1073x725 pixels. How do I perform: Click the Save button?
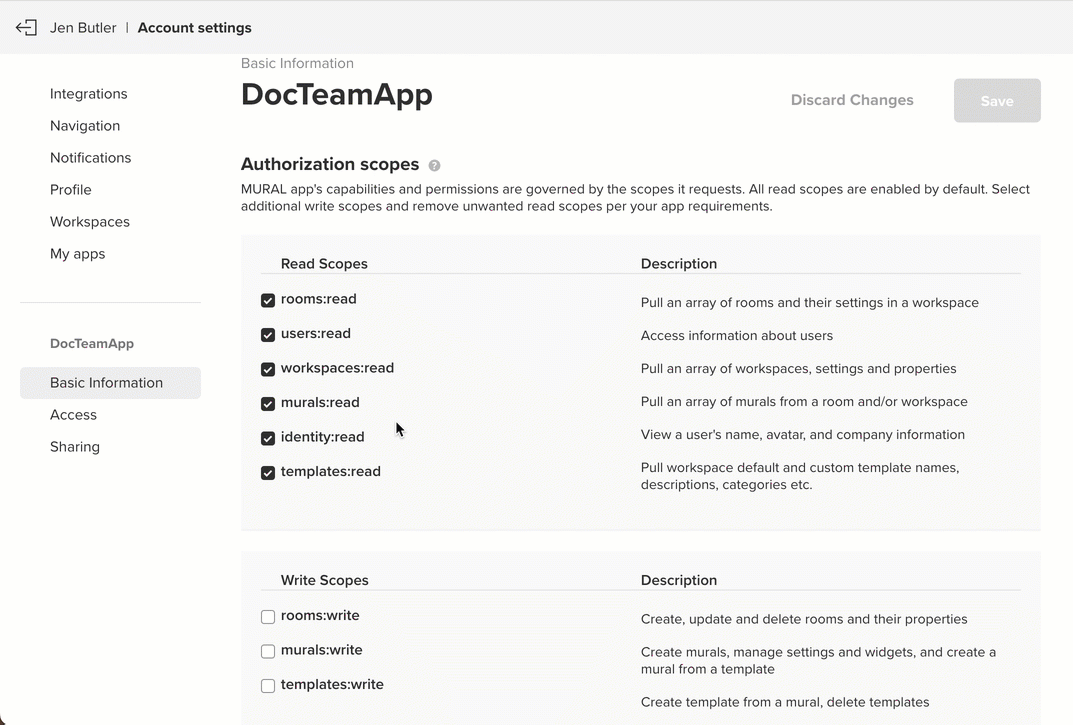pos(997,101)
